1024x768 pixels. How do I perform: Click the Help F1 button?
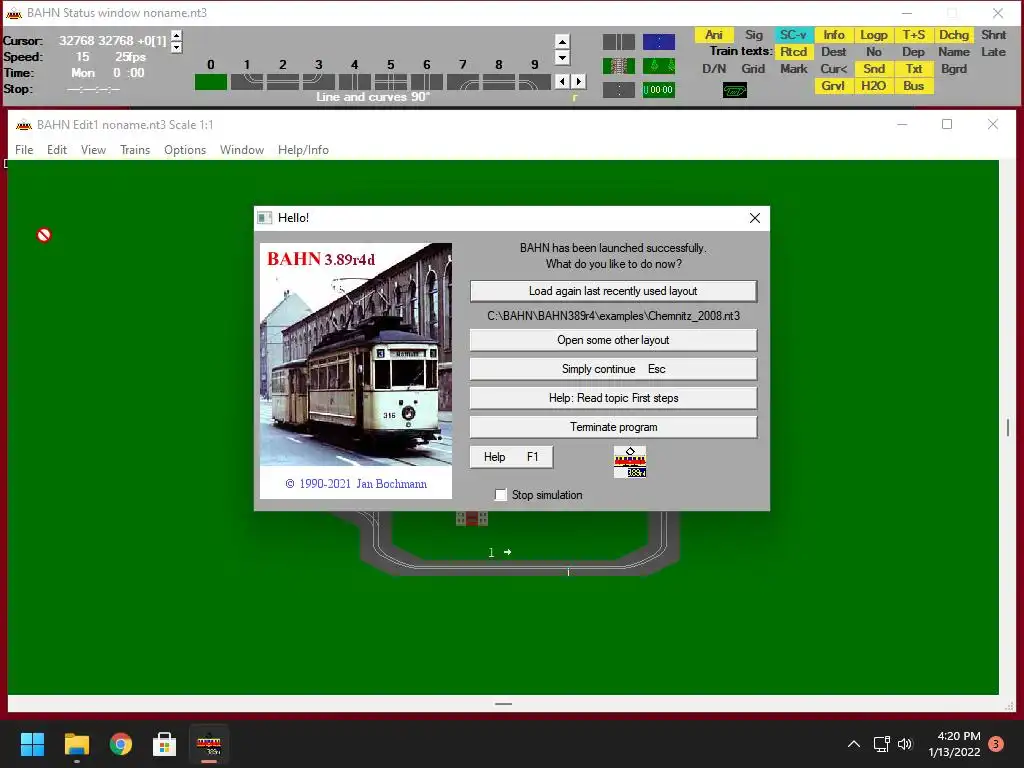point(511,457)
